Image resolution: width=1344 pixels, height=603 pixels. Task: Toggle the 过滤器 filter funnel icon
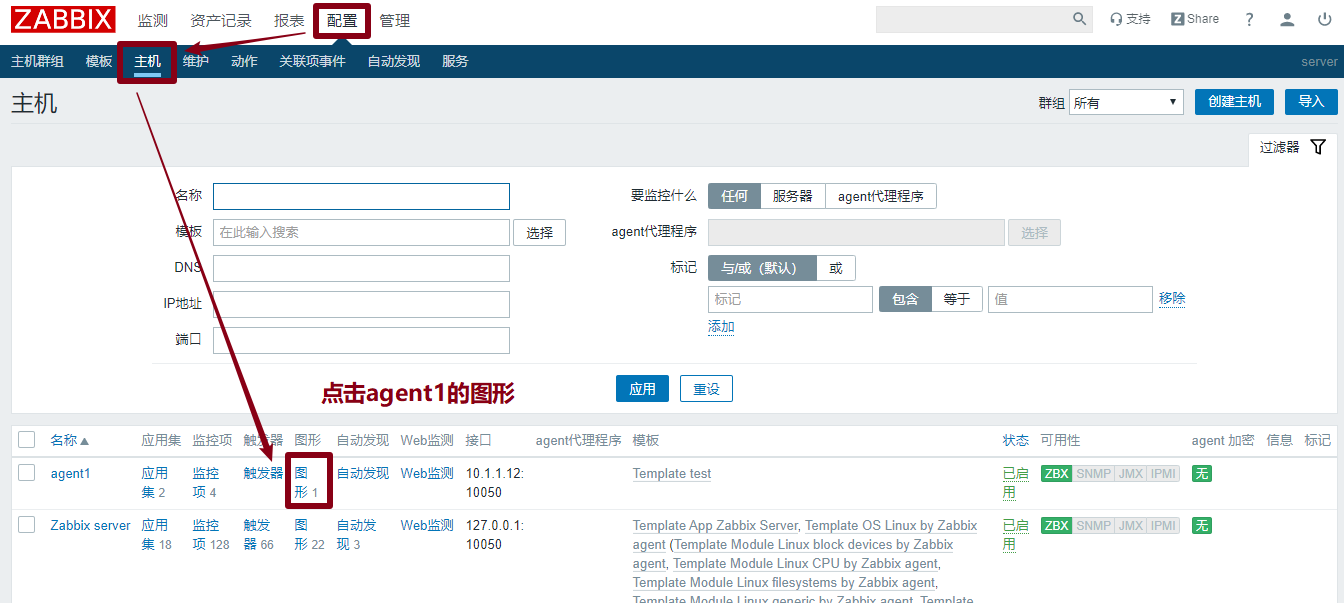[1318, 147]
